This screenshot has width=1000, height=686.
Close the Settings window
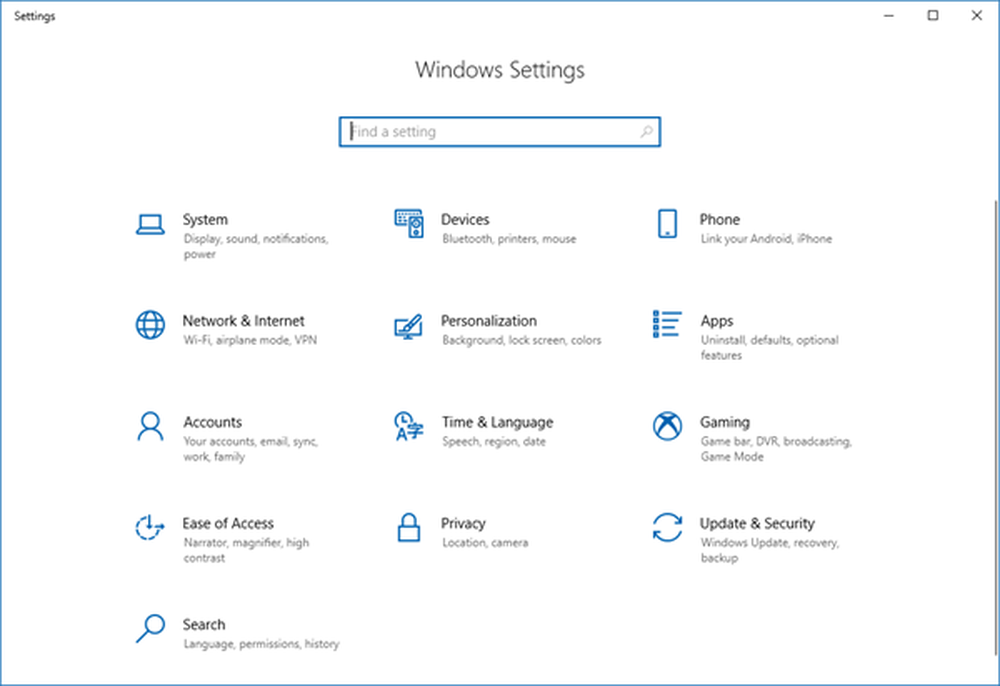point(976,15)
